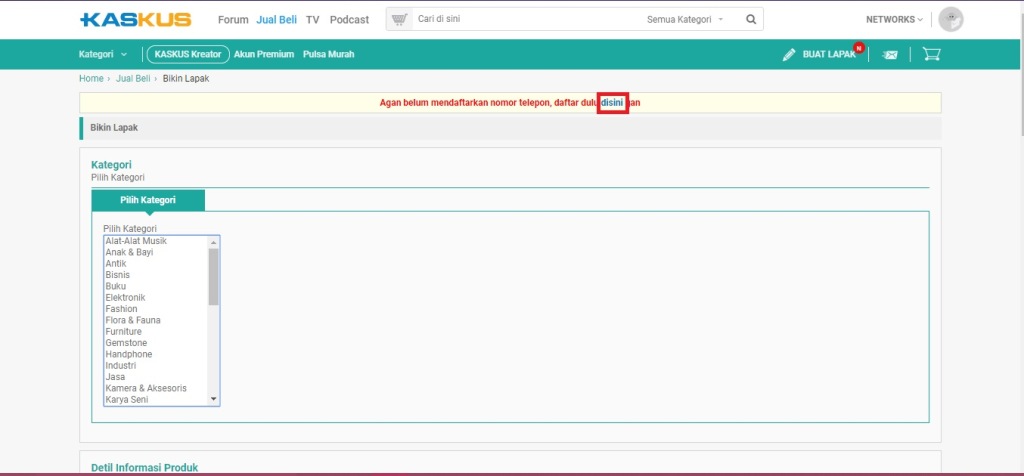Click the red notification badge on Buat Lapak

[x=859, y=48]
